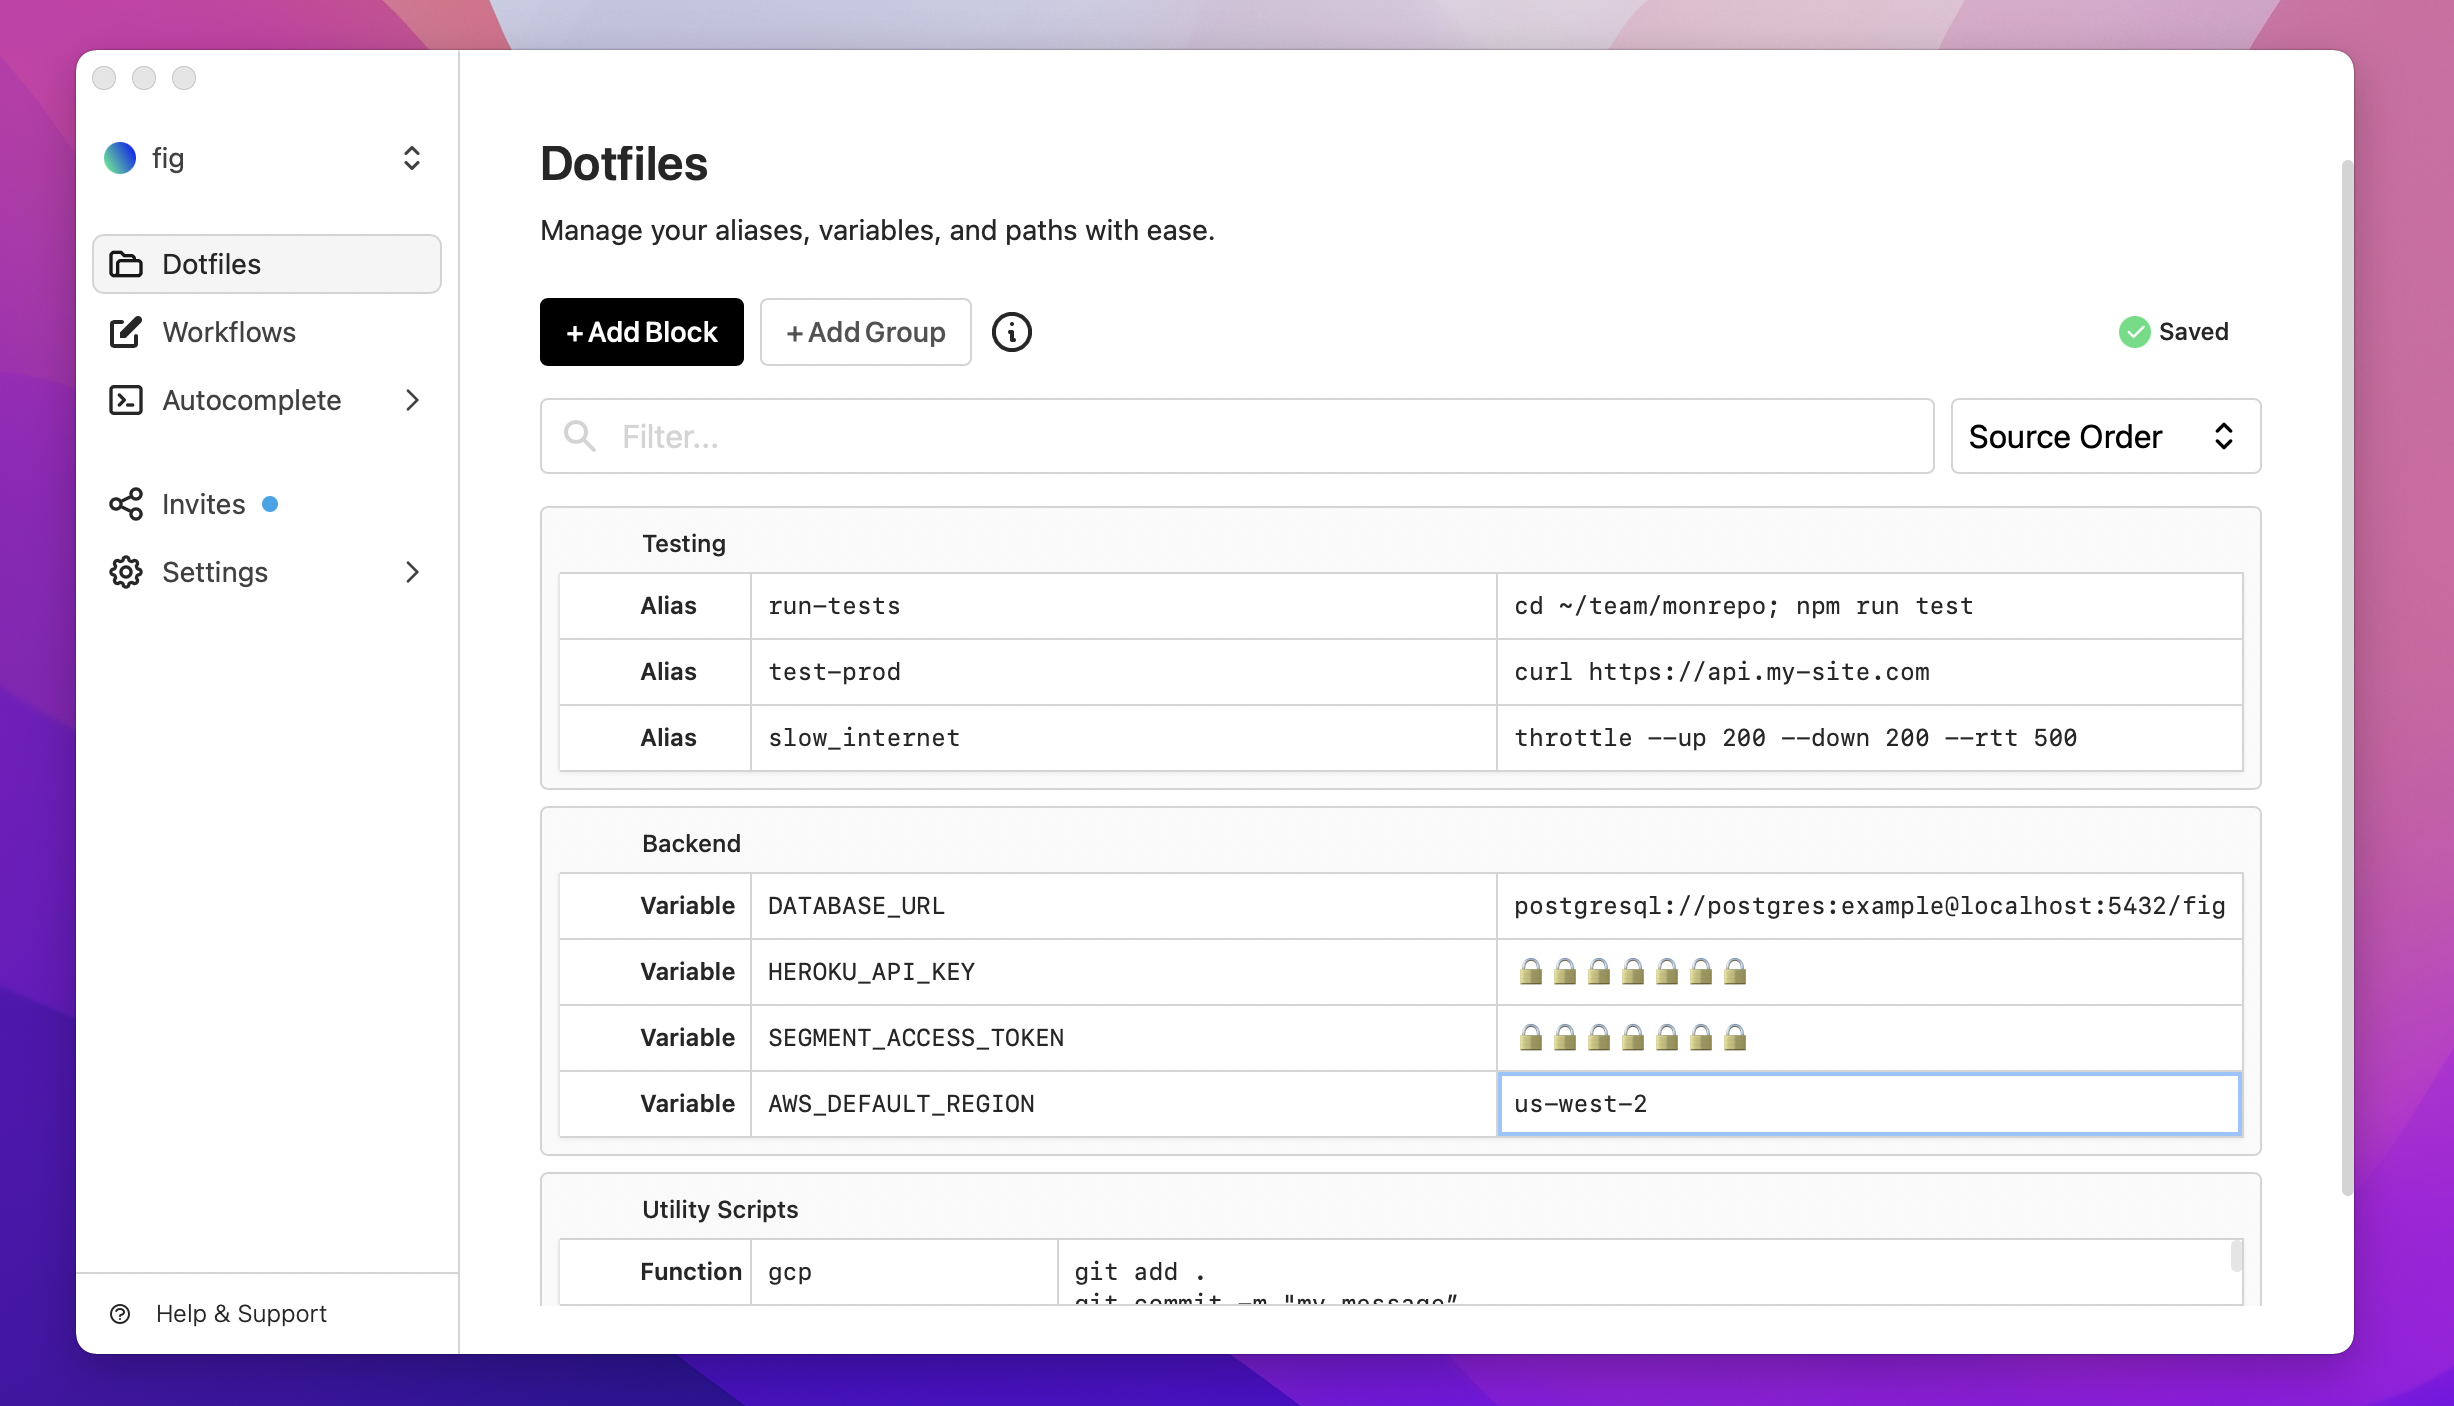Click the Invites share icon

[x=126, y=504]
